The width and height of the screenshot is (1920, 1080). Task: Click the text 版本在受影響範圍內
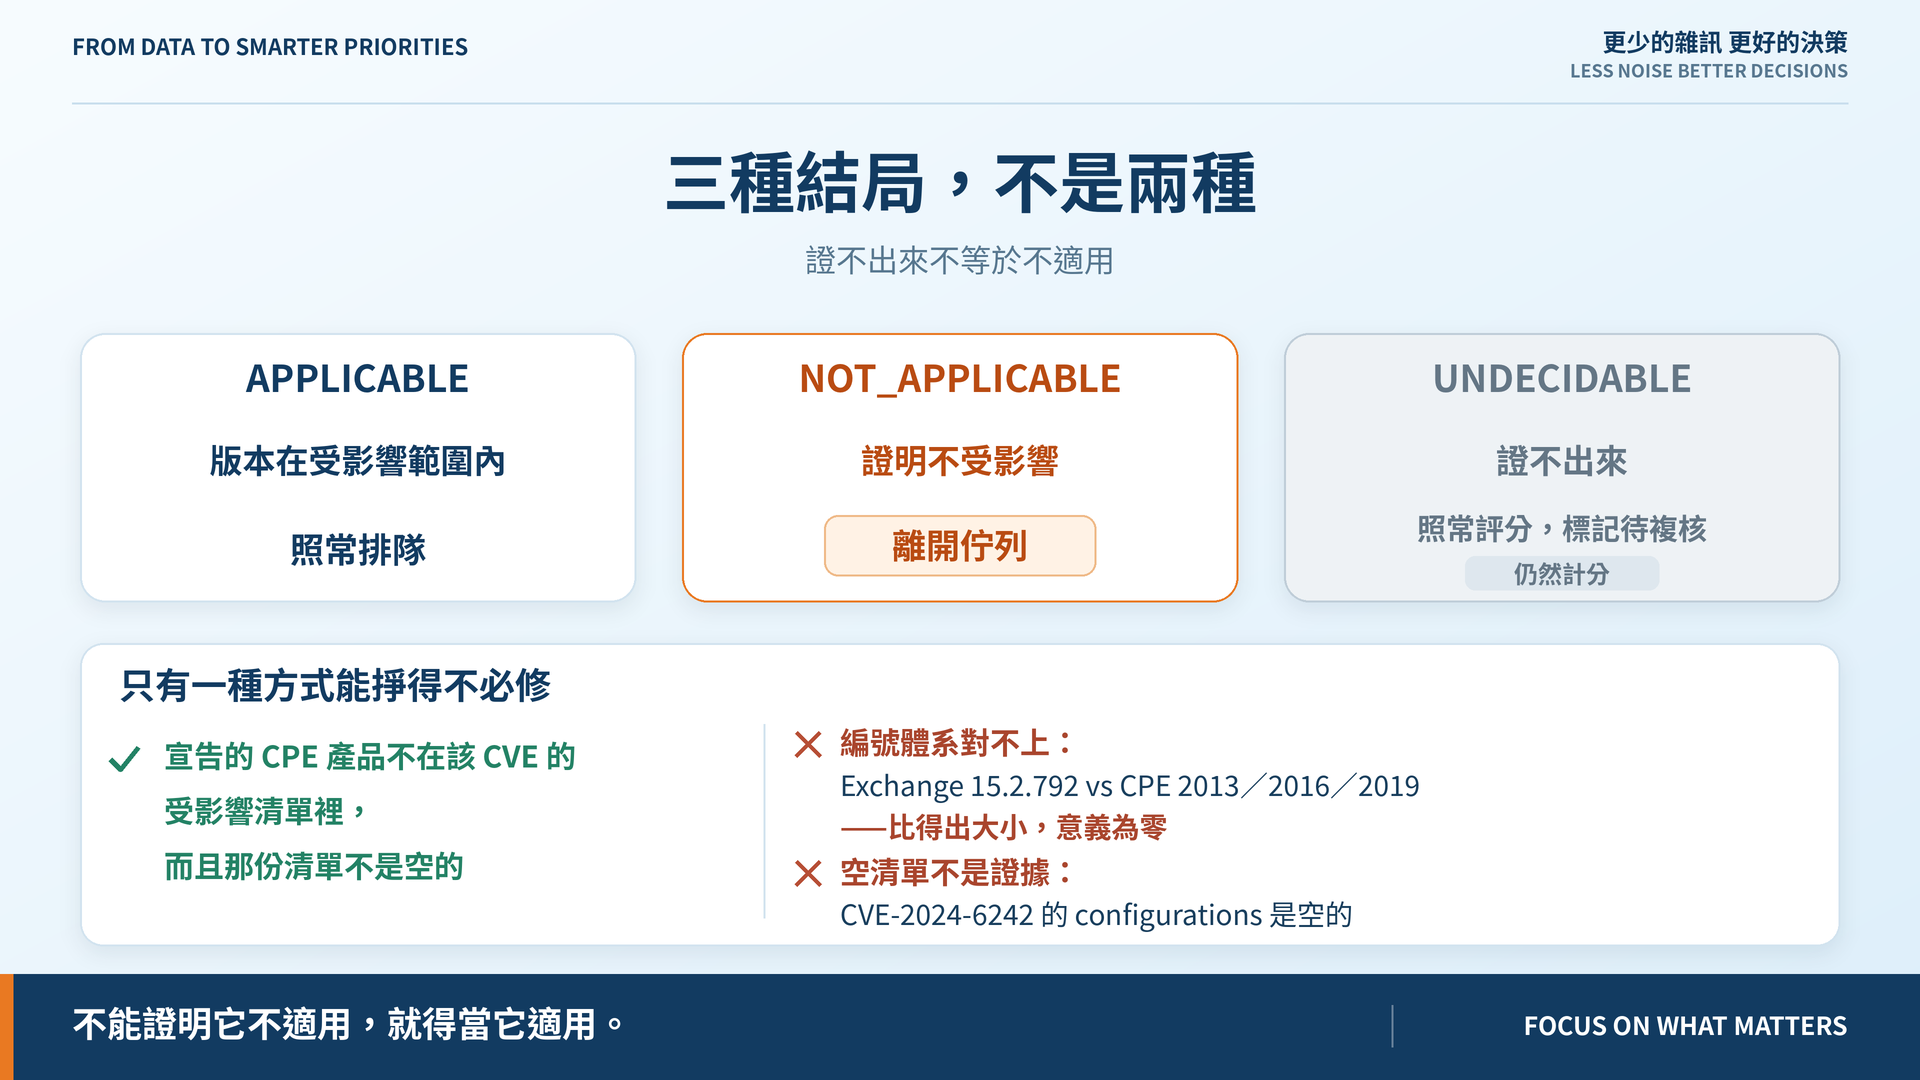[x=358, y=461]
